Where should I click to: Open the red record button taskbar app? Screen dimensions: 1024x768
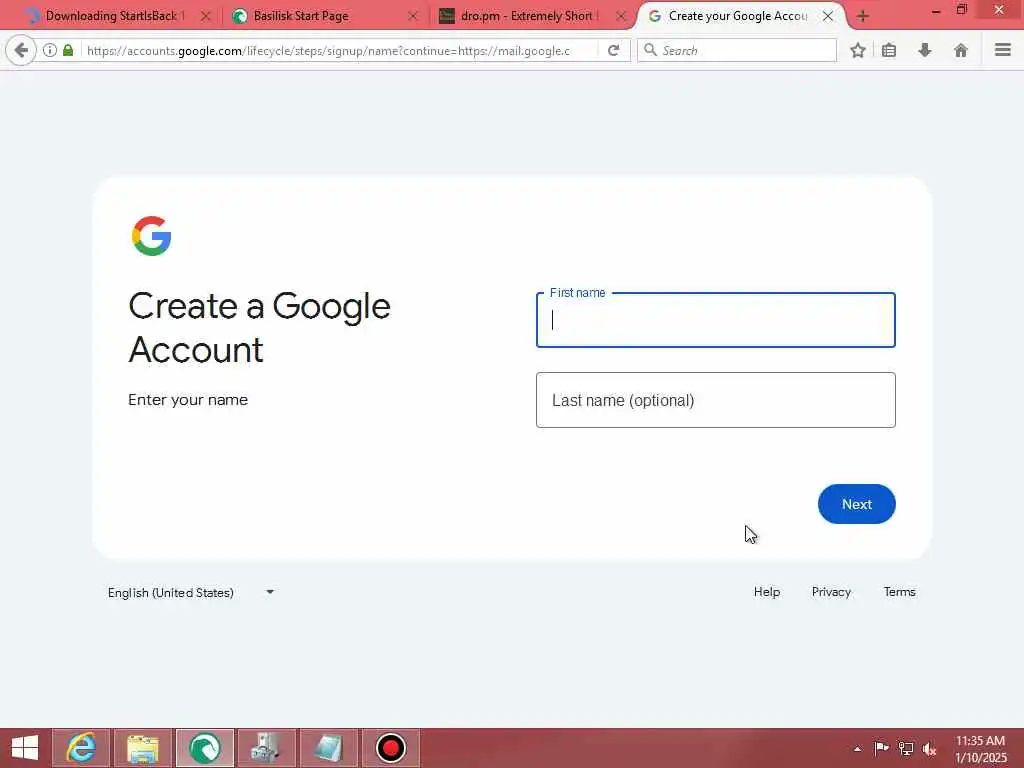click(x=391, y=748)
